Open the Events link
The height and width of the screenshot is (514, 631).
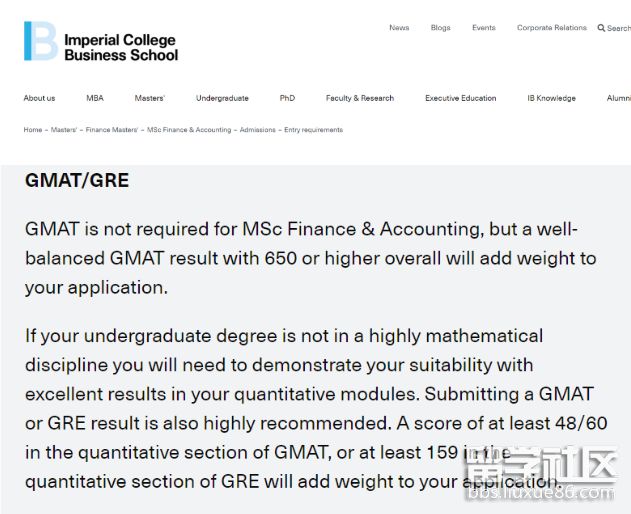[x=484, y=28]
